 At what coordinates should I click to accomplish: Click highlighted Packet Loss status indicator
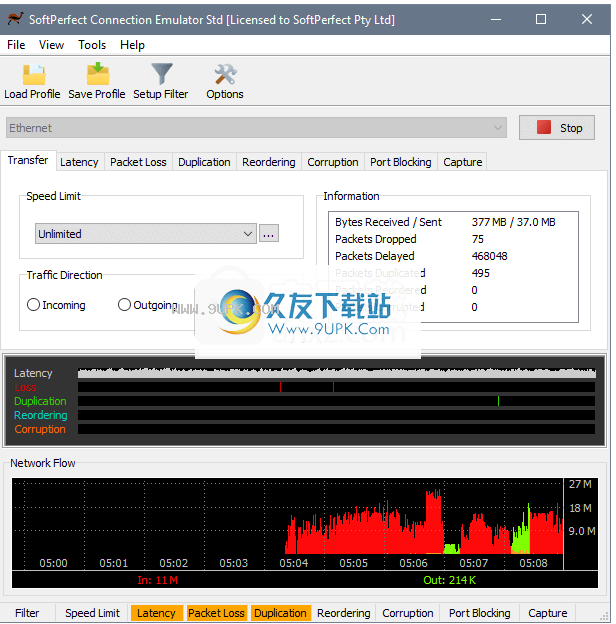[x=216, y=613]
